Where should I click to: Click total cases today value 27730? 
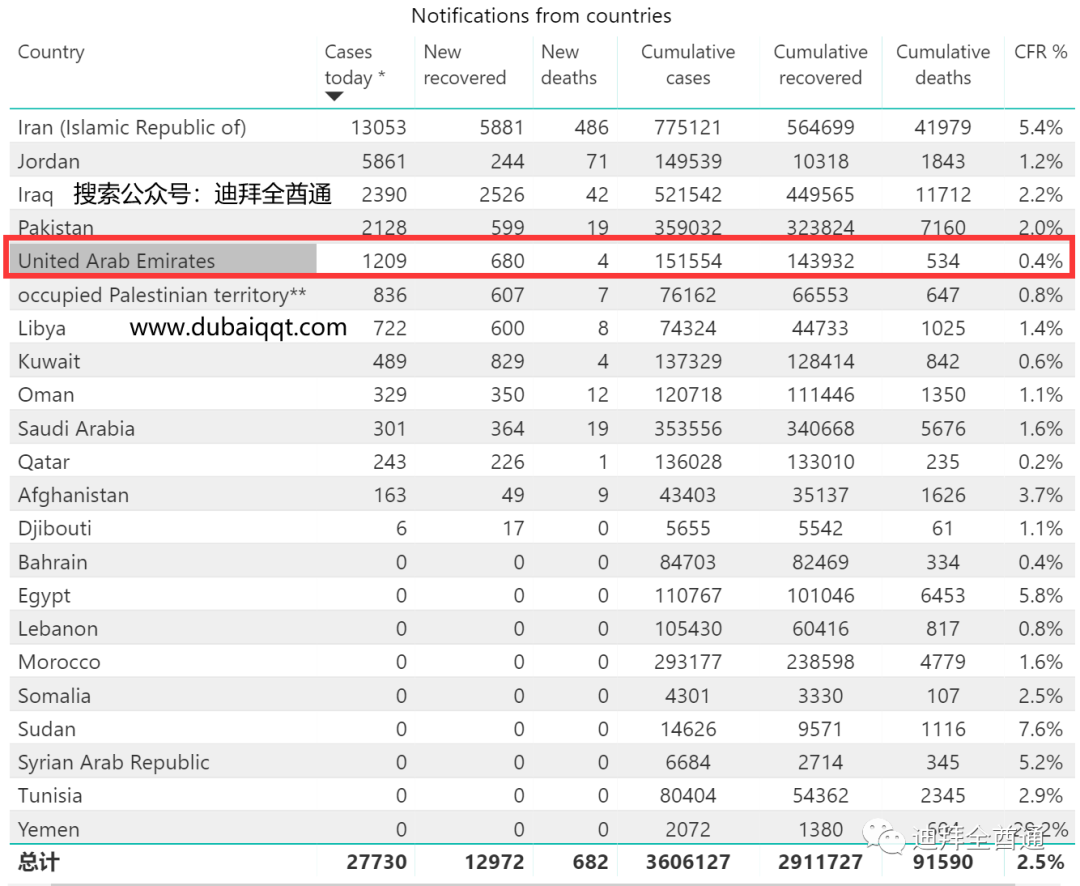pos(377,862)
